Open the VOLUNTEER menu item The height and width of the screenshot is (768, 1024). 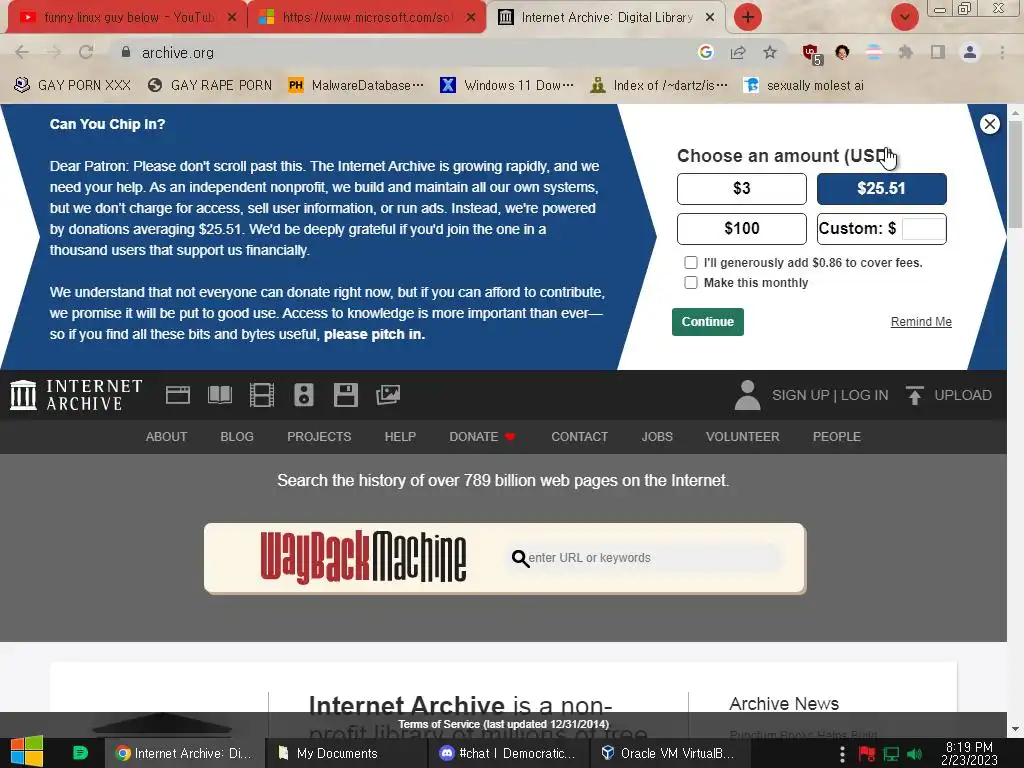tap(743, 436)
